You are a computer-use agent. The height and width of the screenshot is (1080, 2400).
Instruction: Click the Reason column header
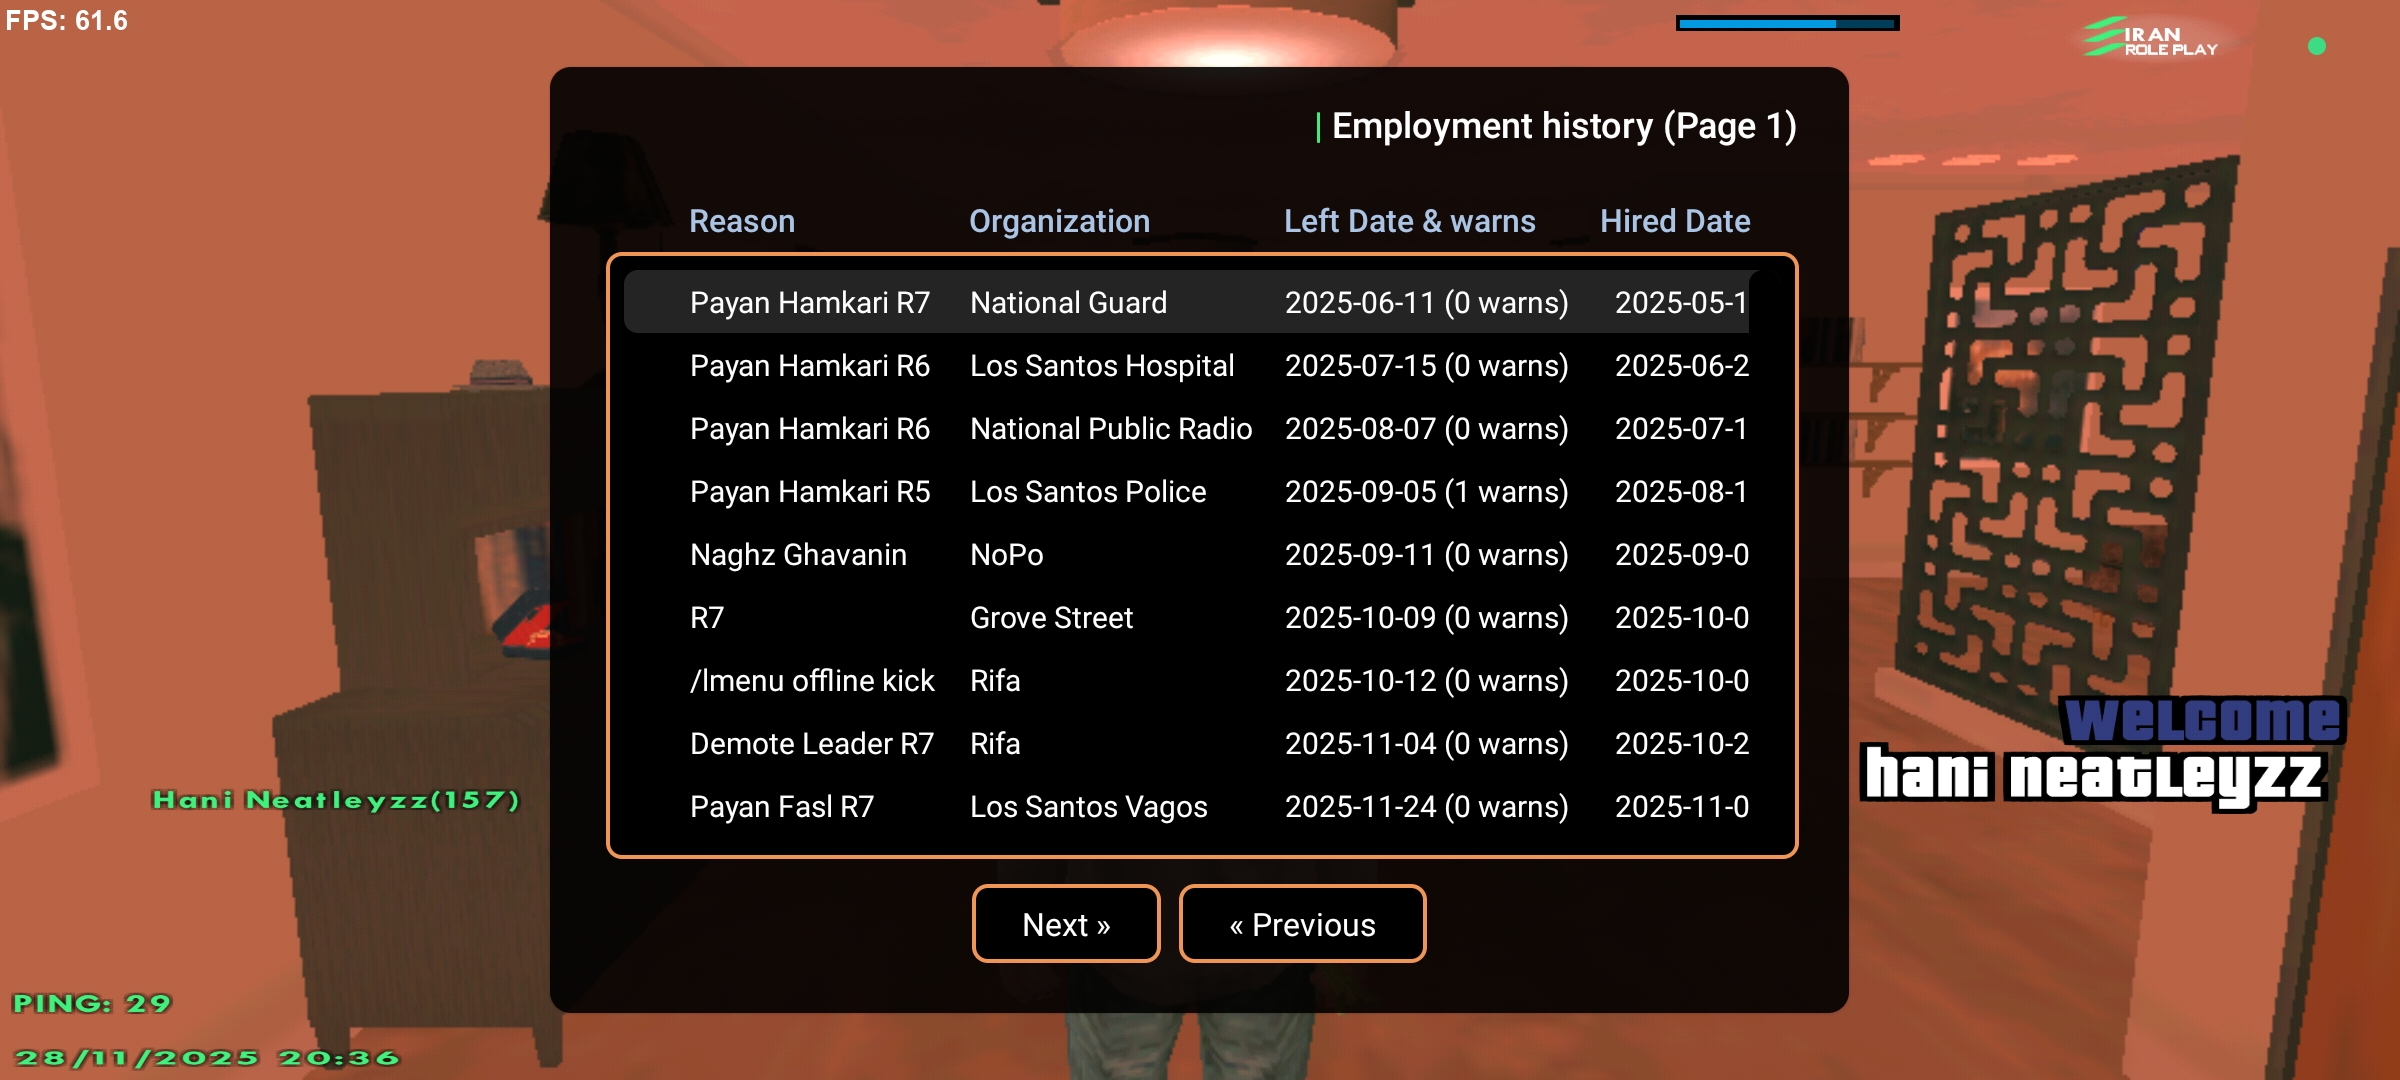click(742, 221)
